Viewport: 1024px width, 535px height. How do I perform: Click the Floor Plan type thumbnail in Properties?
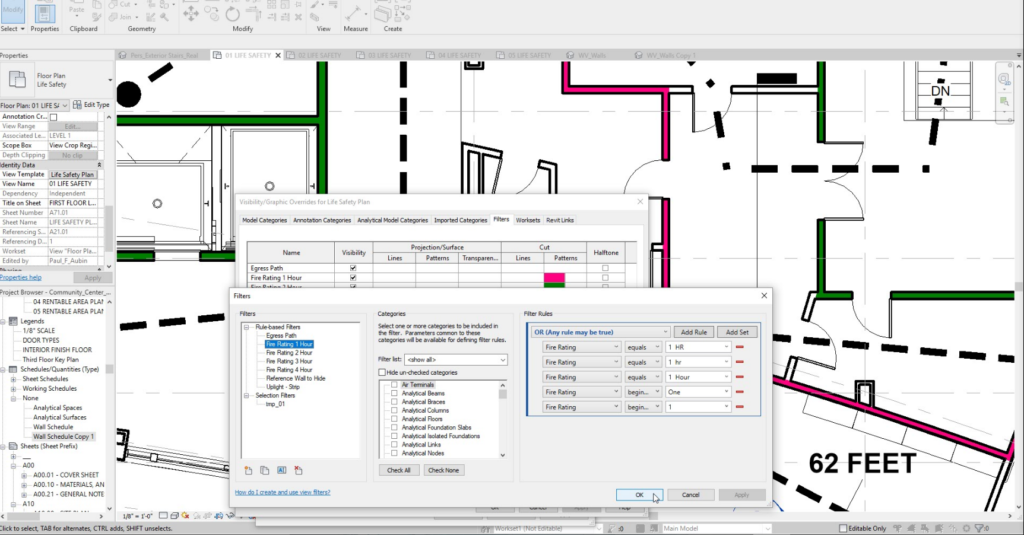pyautogui.click(x=17, y=80)
